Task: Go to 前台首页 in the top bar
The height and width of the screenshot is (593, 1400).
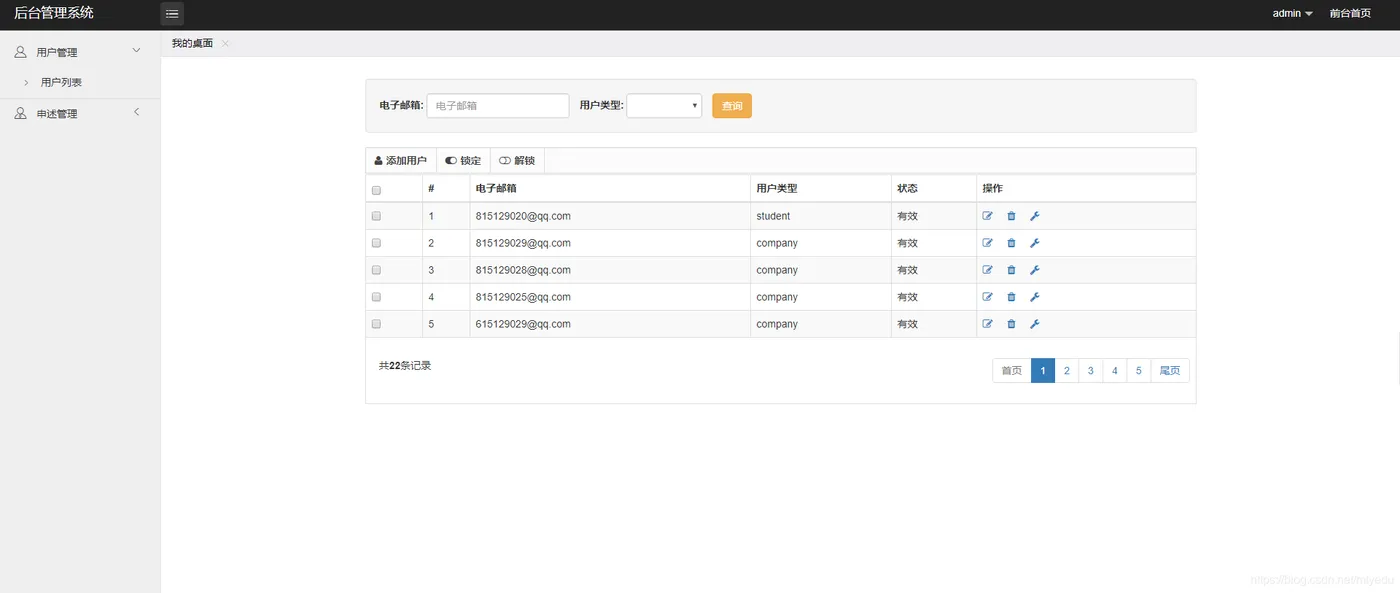Action: click(x=1350, y=14)
